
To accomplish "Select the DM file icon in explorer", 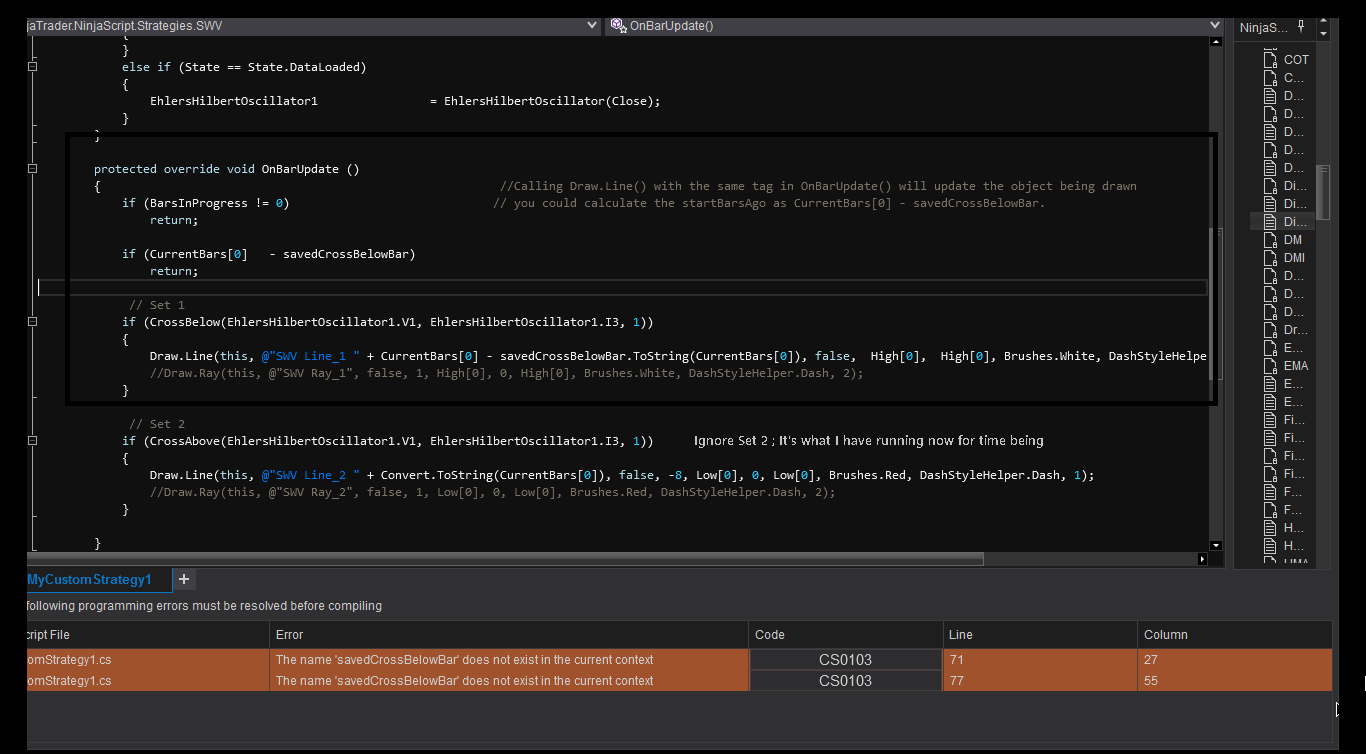I will (x=1270, y=240).
